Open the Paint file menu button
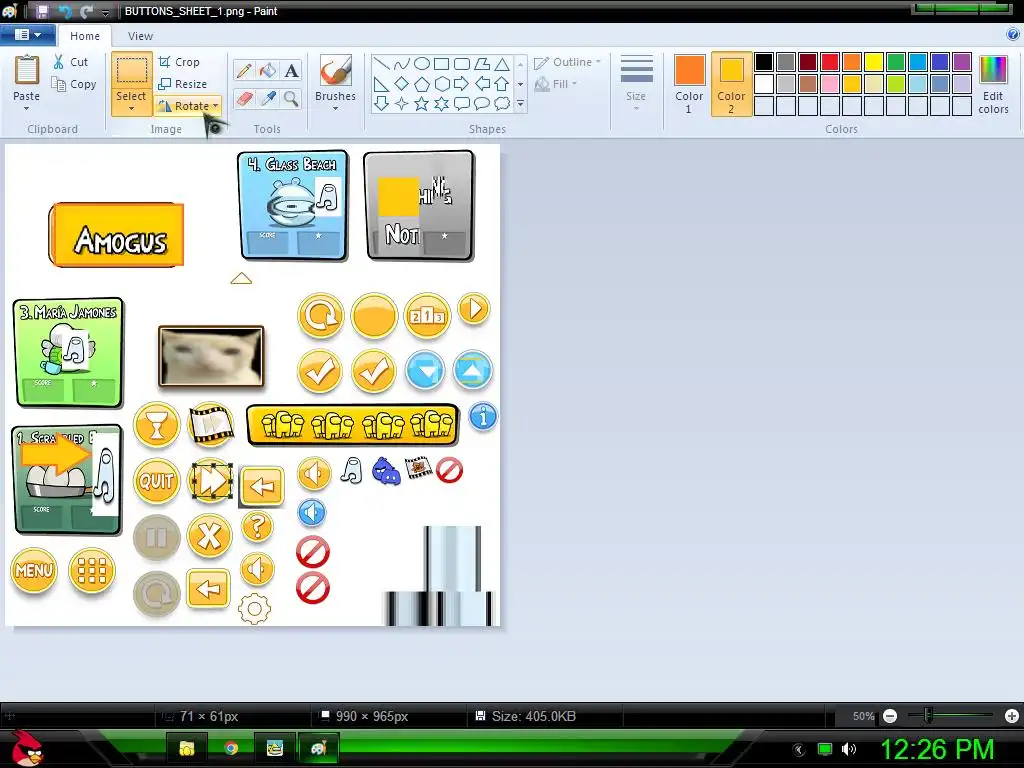 [27, 35]
